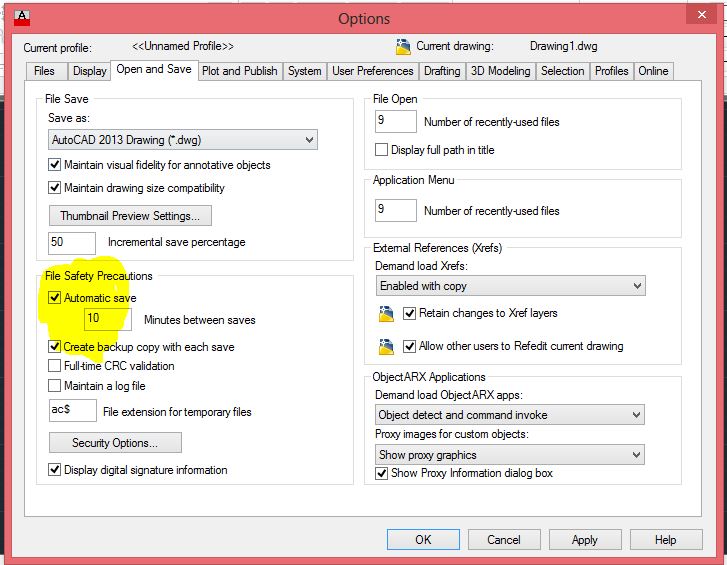
Task: Toggle Maintain visual fidelity for annotative objects
Action: click(55, 165)
